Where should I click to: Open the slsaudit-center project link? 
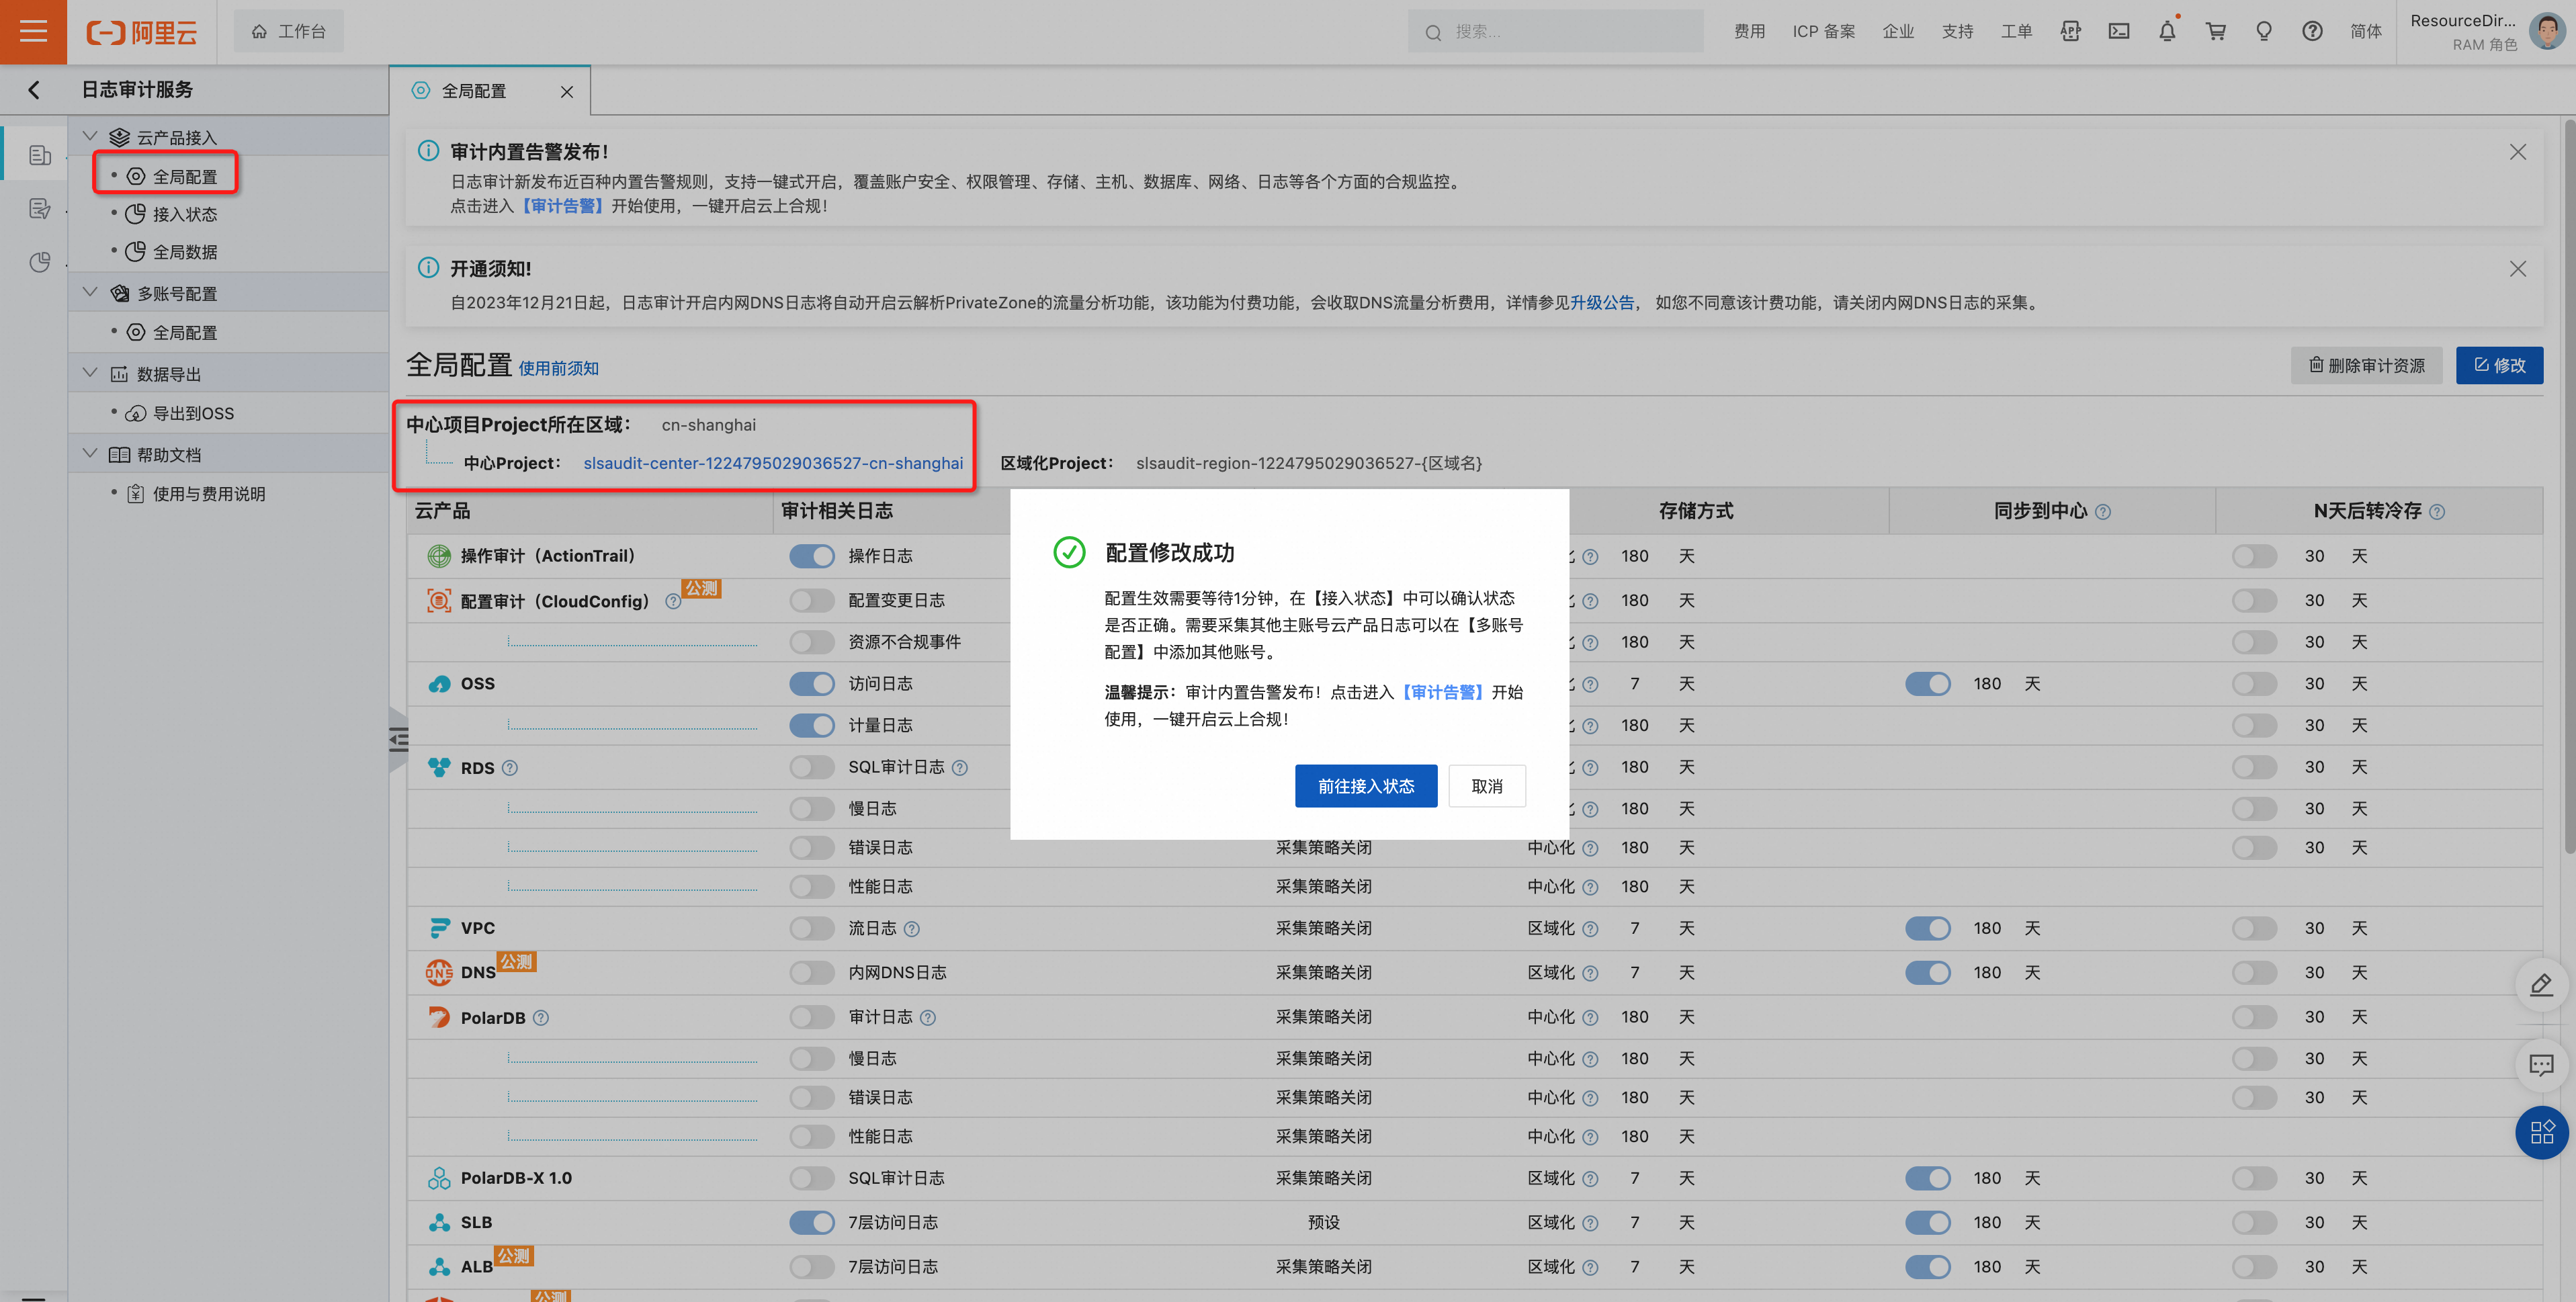click(x=773, y=463)
